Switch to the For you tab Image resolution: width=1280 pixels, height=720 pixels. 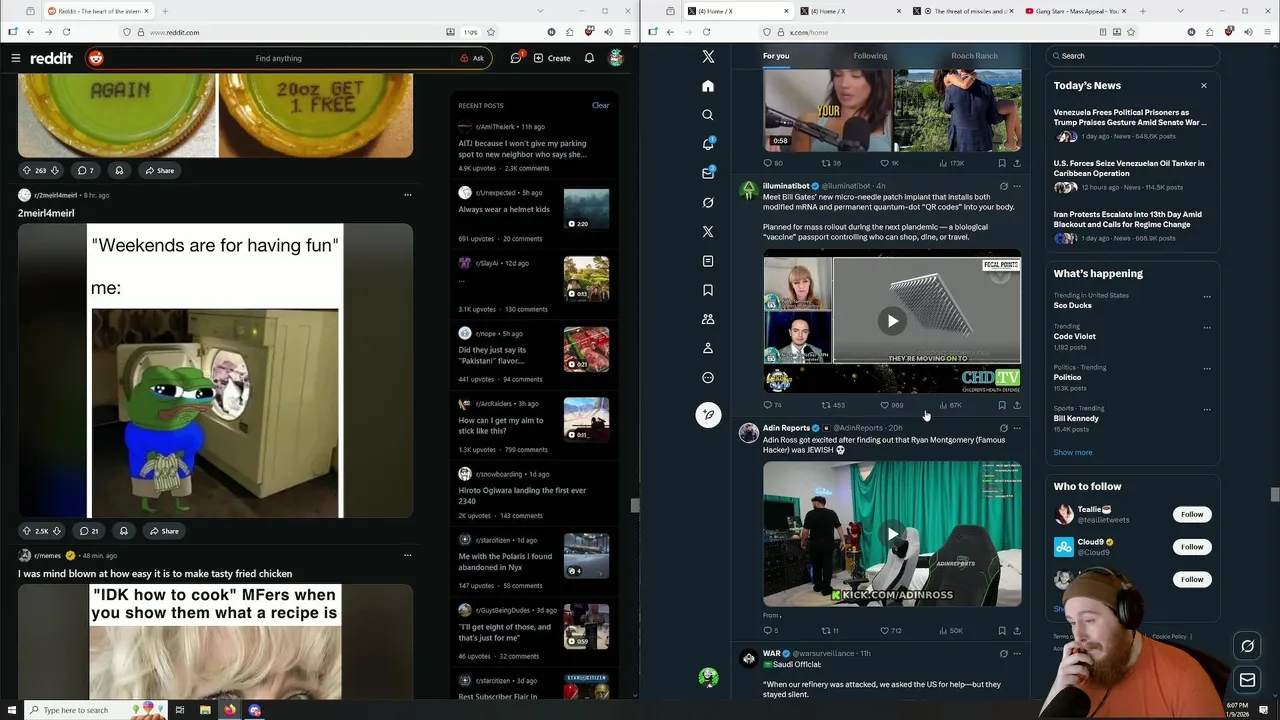[776, 56]
